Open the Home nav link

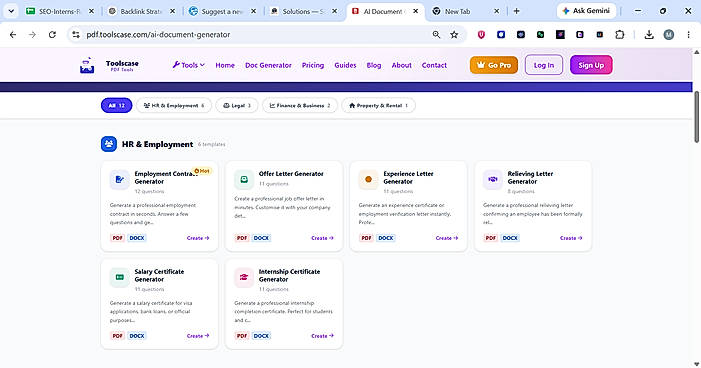[x=225, y=65]
